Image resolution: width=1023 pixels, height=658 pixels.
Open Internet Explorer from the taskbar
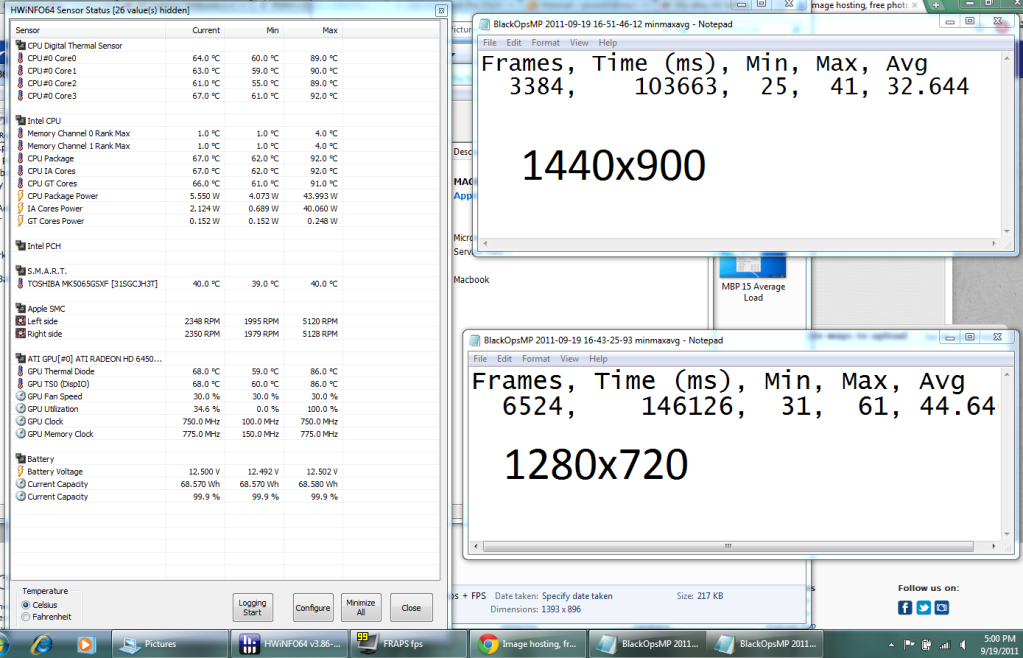[42, 644]
